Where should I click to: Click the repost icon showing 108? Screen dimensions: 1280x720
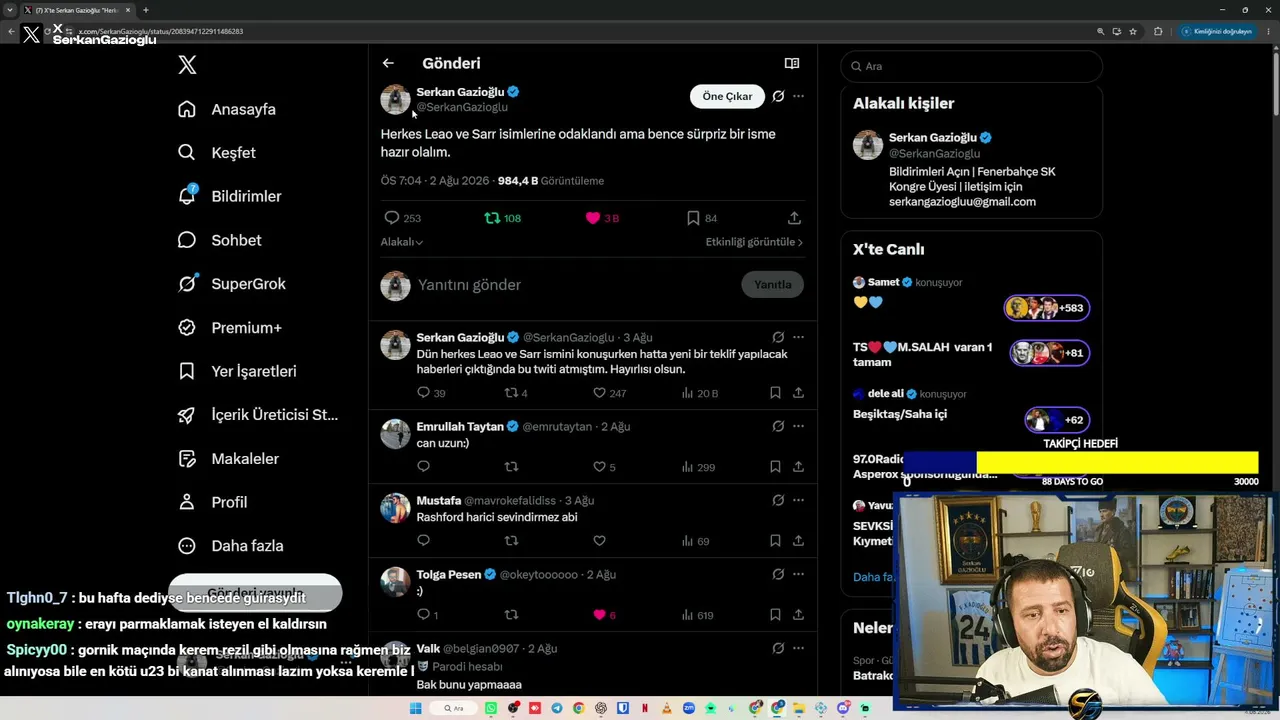492,218
